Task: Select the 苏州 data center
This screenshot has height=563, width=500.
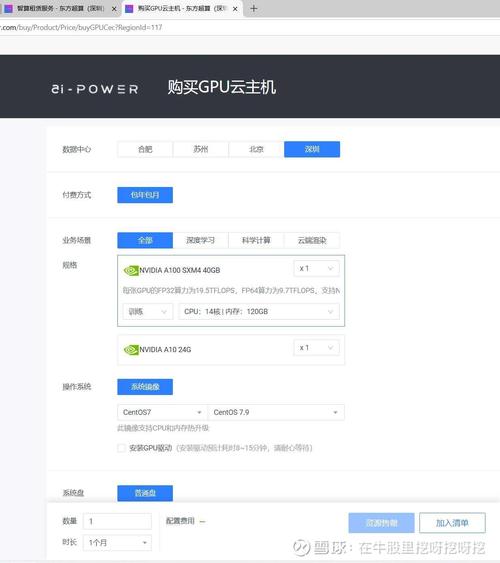Action: (201, 149)
